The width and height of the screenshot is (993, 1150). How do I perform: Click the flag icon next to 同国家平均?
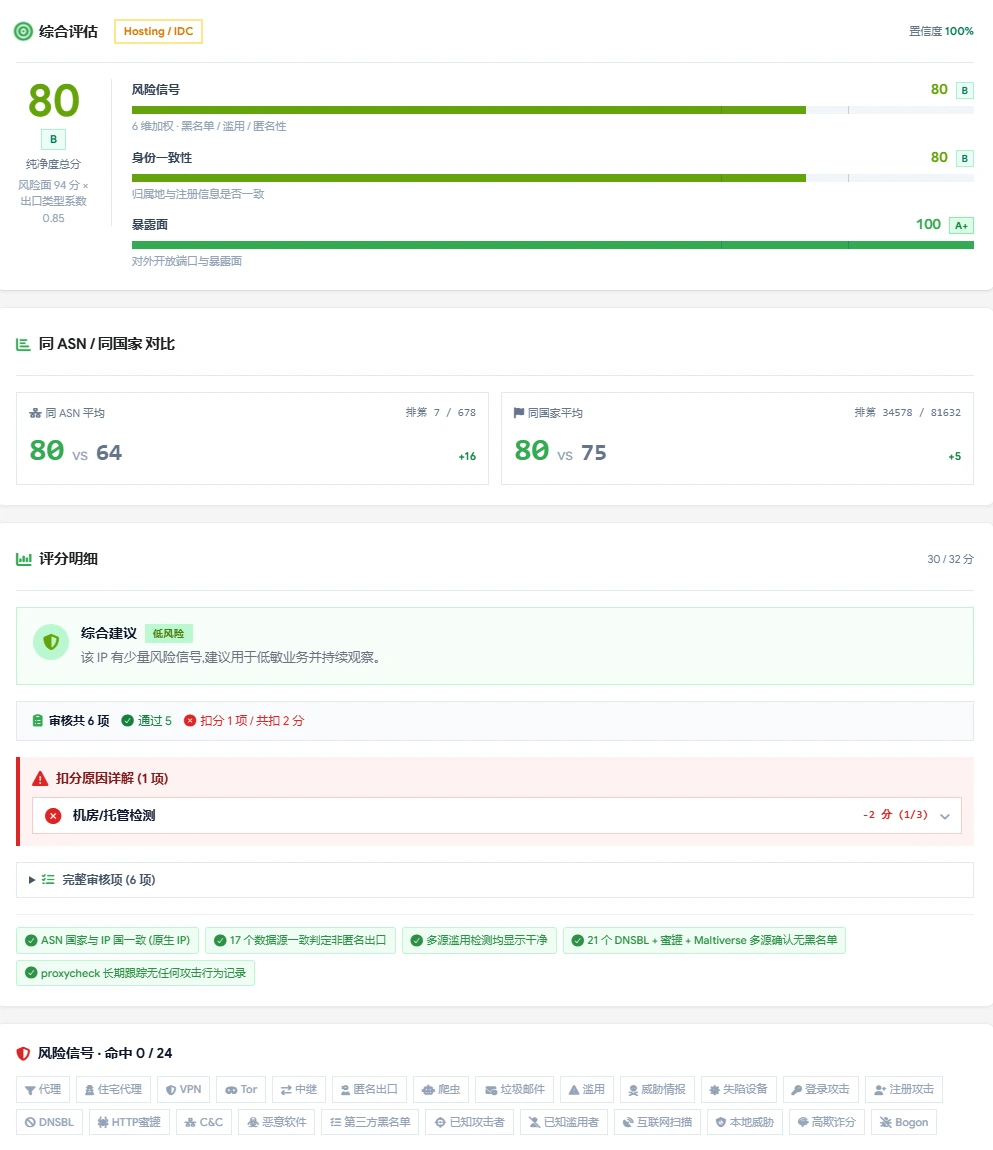519,413
